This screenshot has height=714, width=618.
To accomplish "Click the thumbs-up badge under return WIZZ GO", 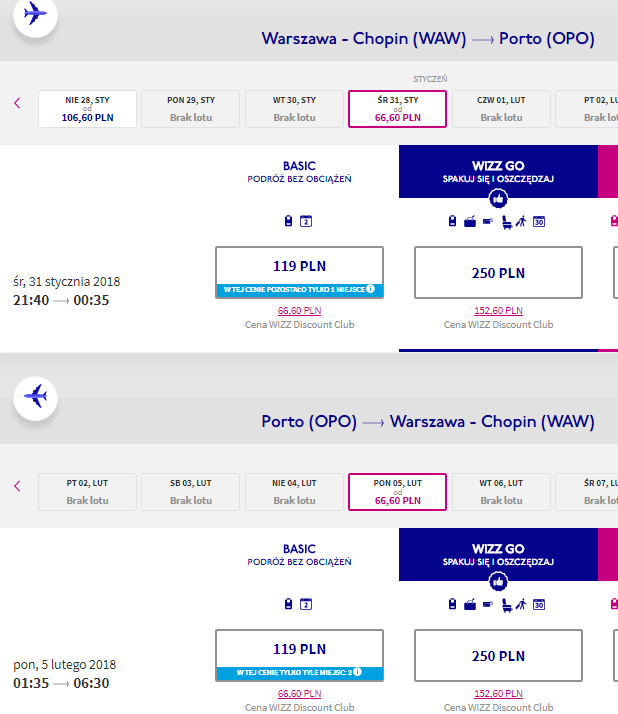I will pyautogui.click(x=498, y=581).
